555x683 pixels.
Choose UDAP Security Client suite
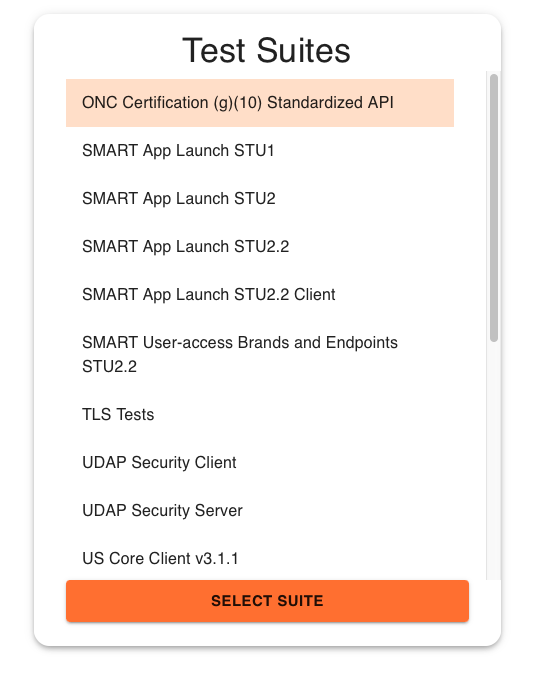(260, 462)
